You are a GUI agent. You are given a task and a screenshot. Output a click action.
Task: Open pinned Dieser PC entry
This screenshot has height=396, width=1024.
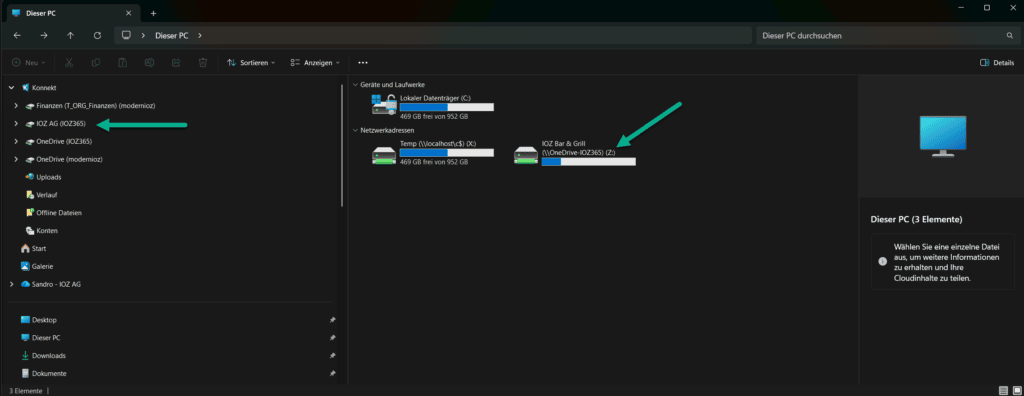coord(40,338)
